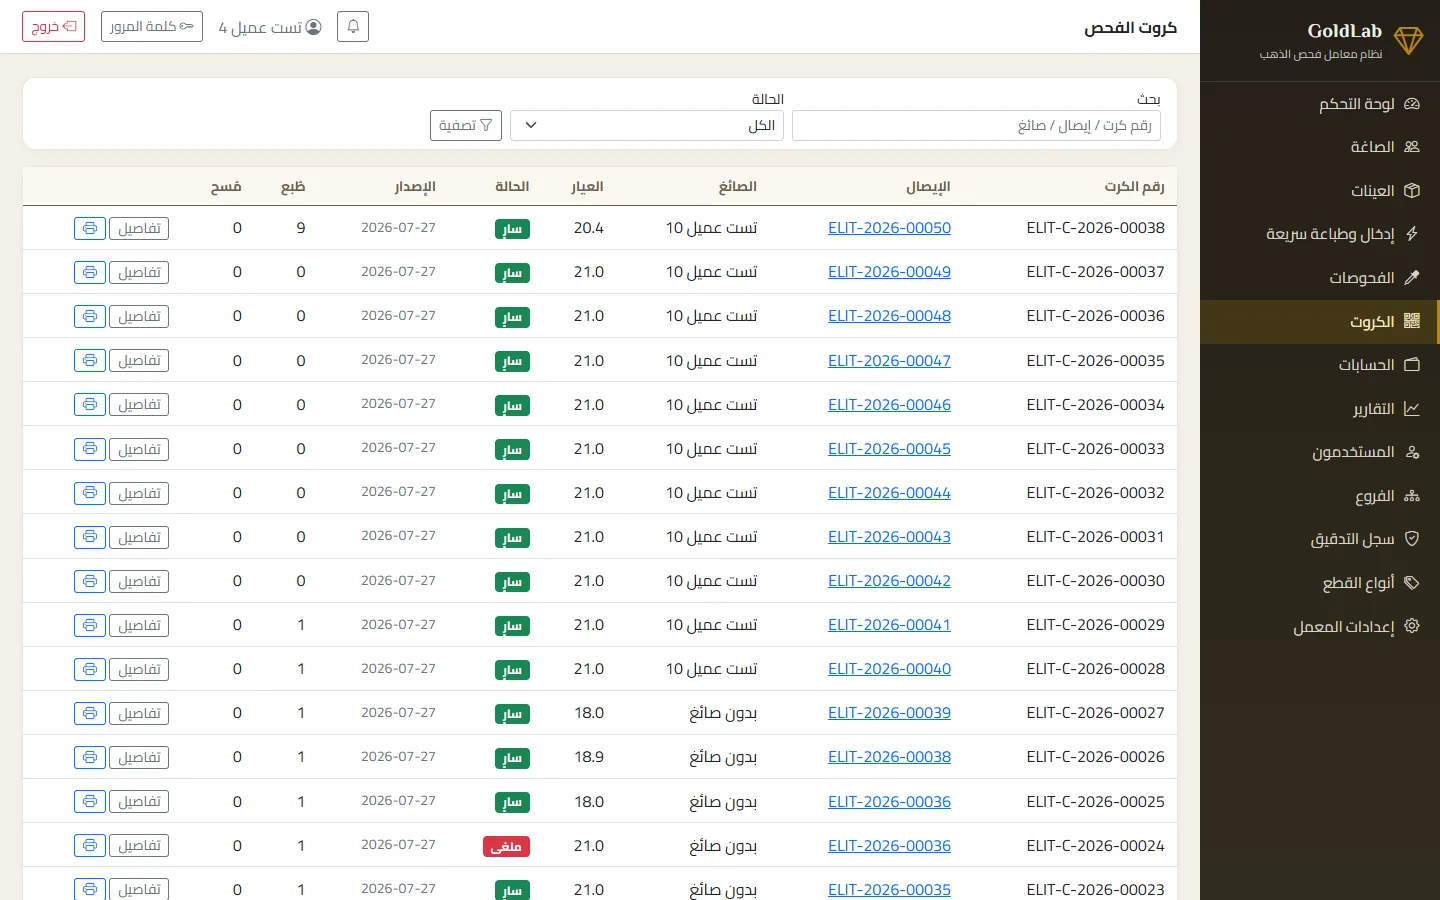
Task: Open receipt link ELIT-2026-00046
Action: [x=889, y=405]
